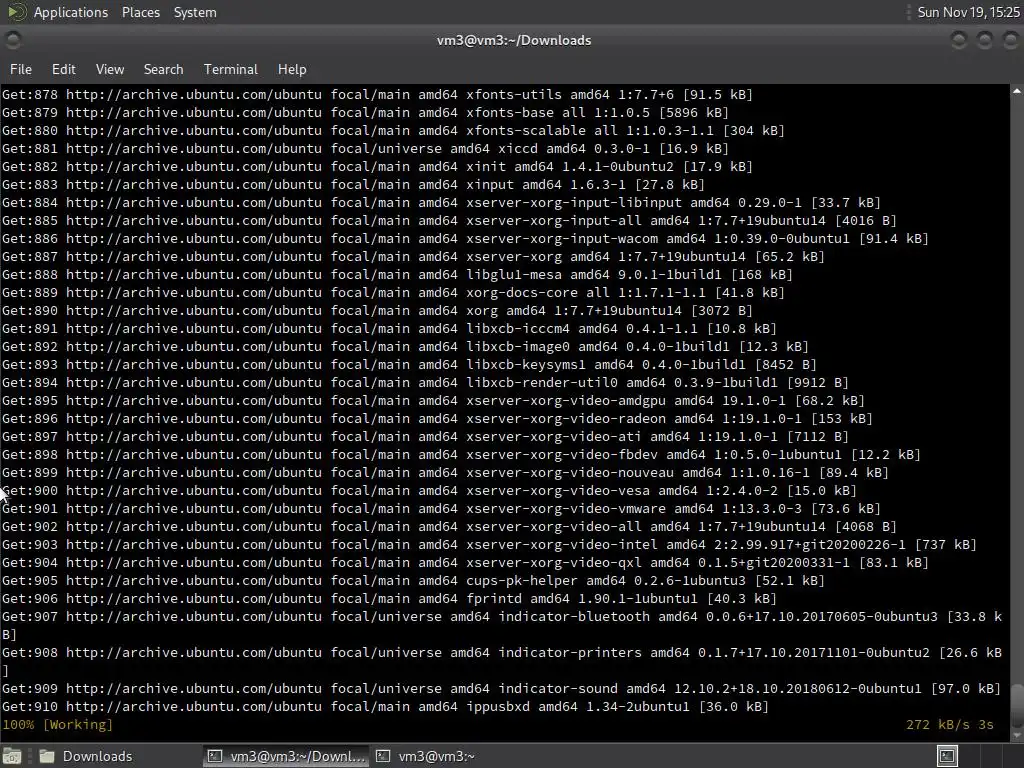The width and height of the screenshot is (1024, 768).
Task: Open the Places menu
Action: coord(140,12)
